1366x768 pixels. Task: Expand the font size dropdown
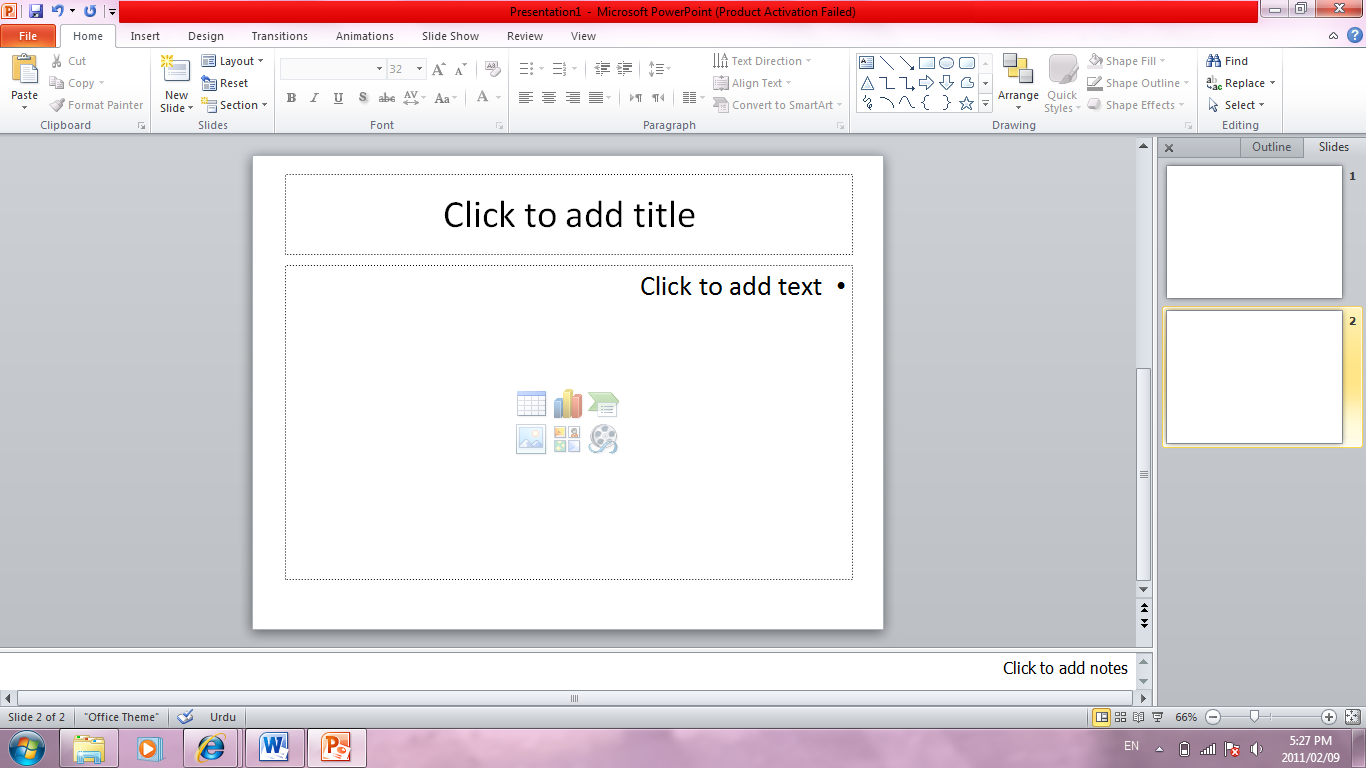click(420, 69)
